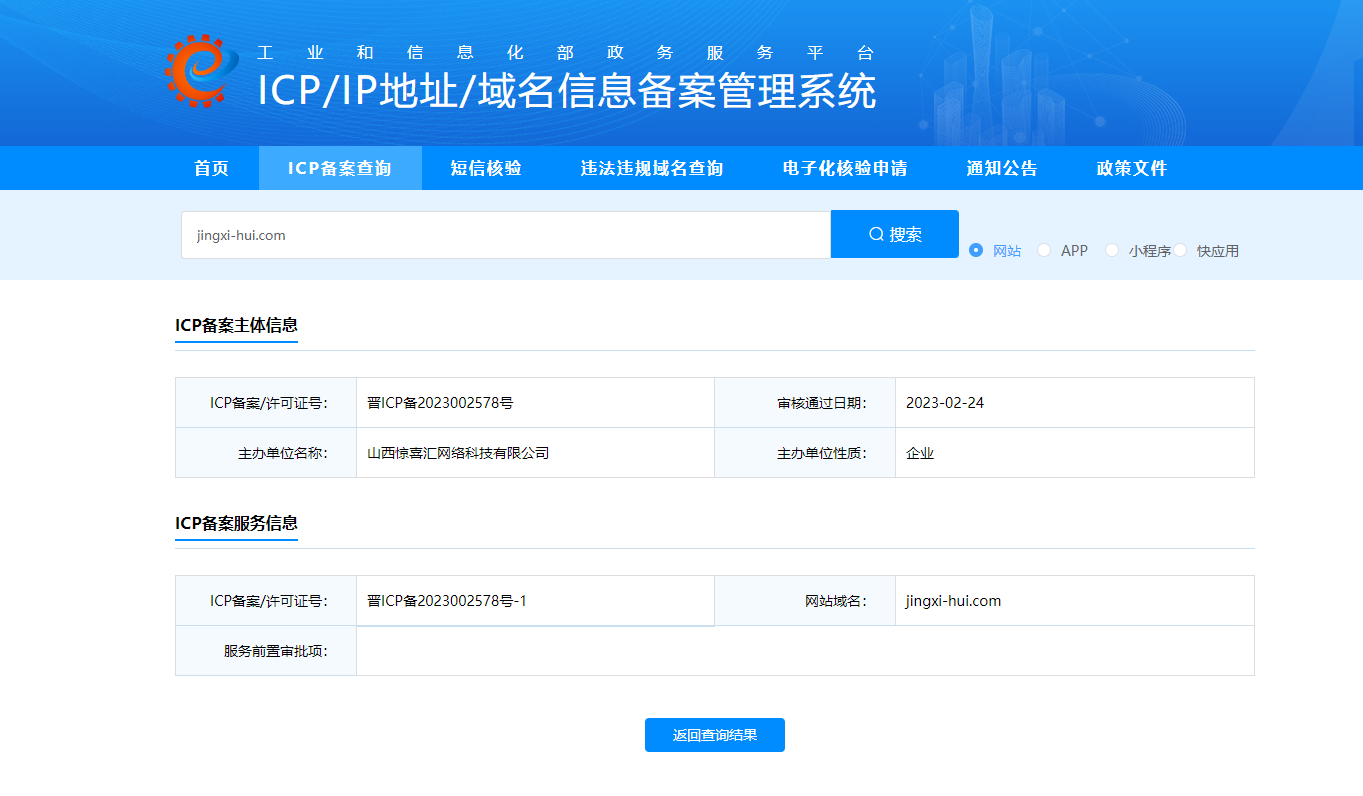The image size is (1363, 796).
Task: Click the MIIT gear logo icon
Action: [x=202, y=70]
